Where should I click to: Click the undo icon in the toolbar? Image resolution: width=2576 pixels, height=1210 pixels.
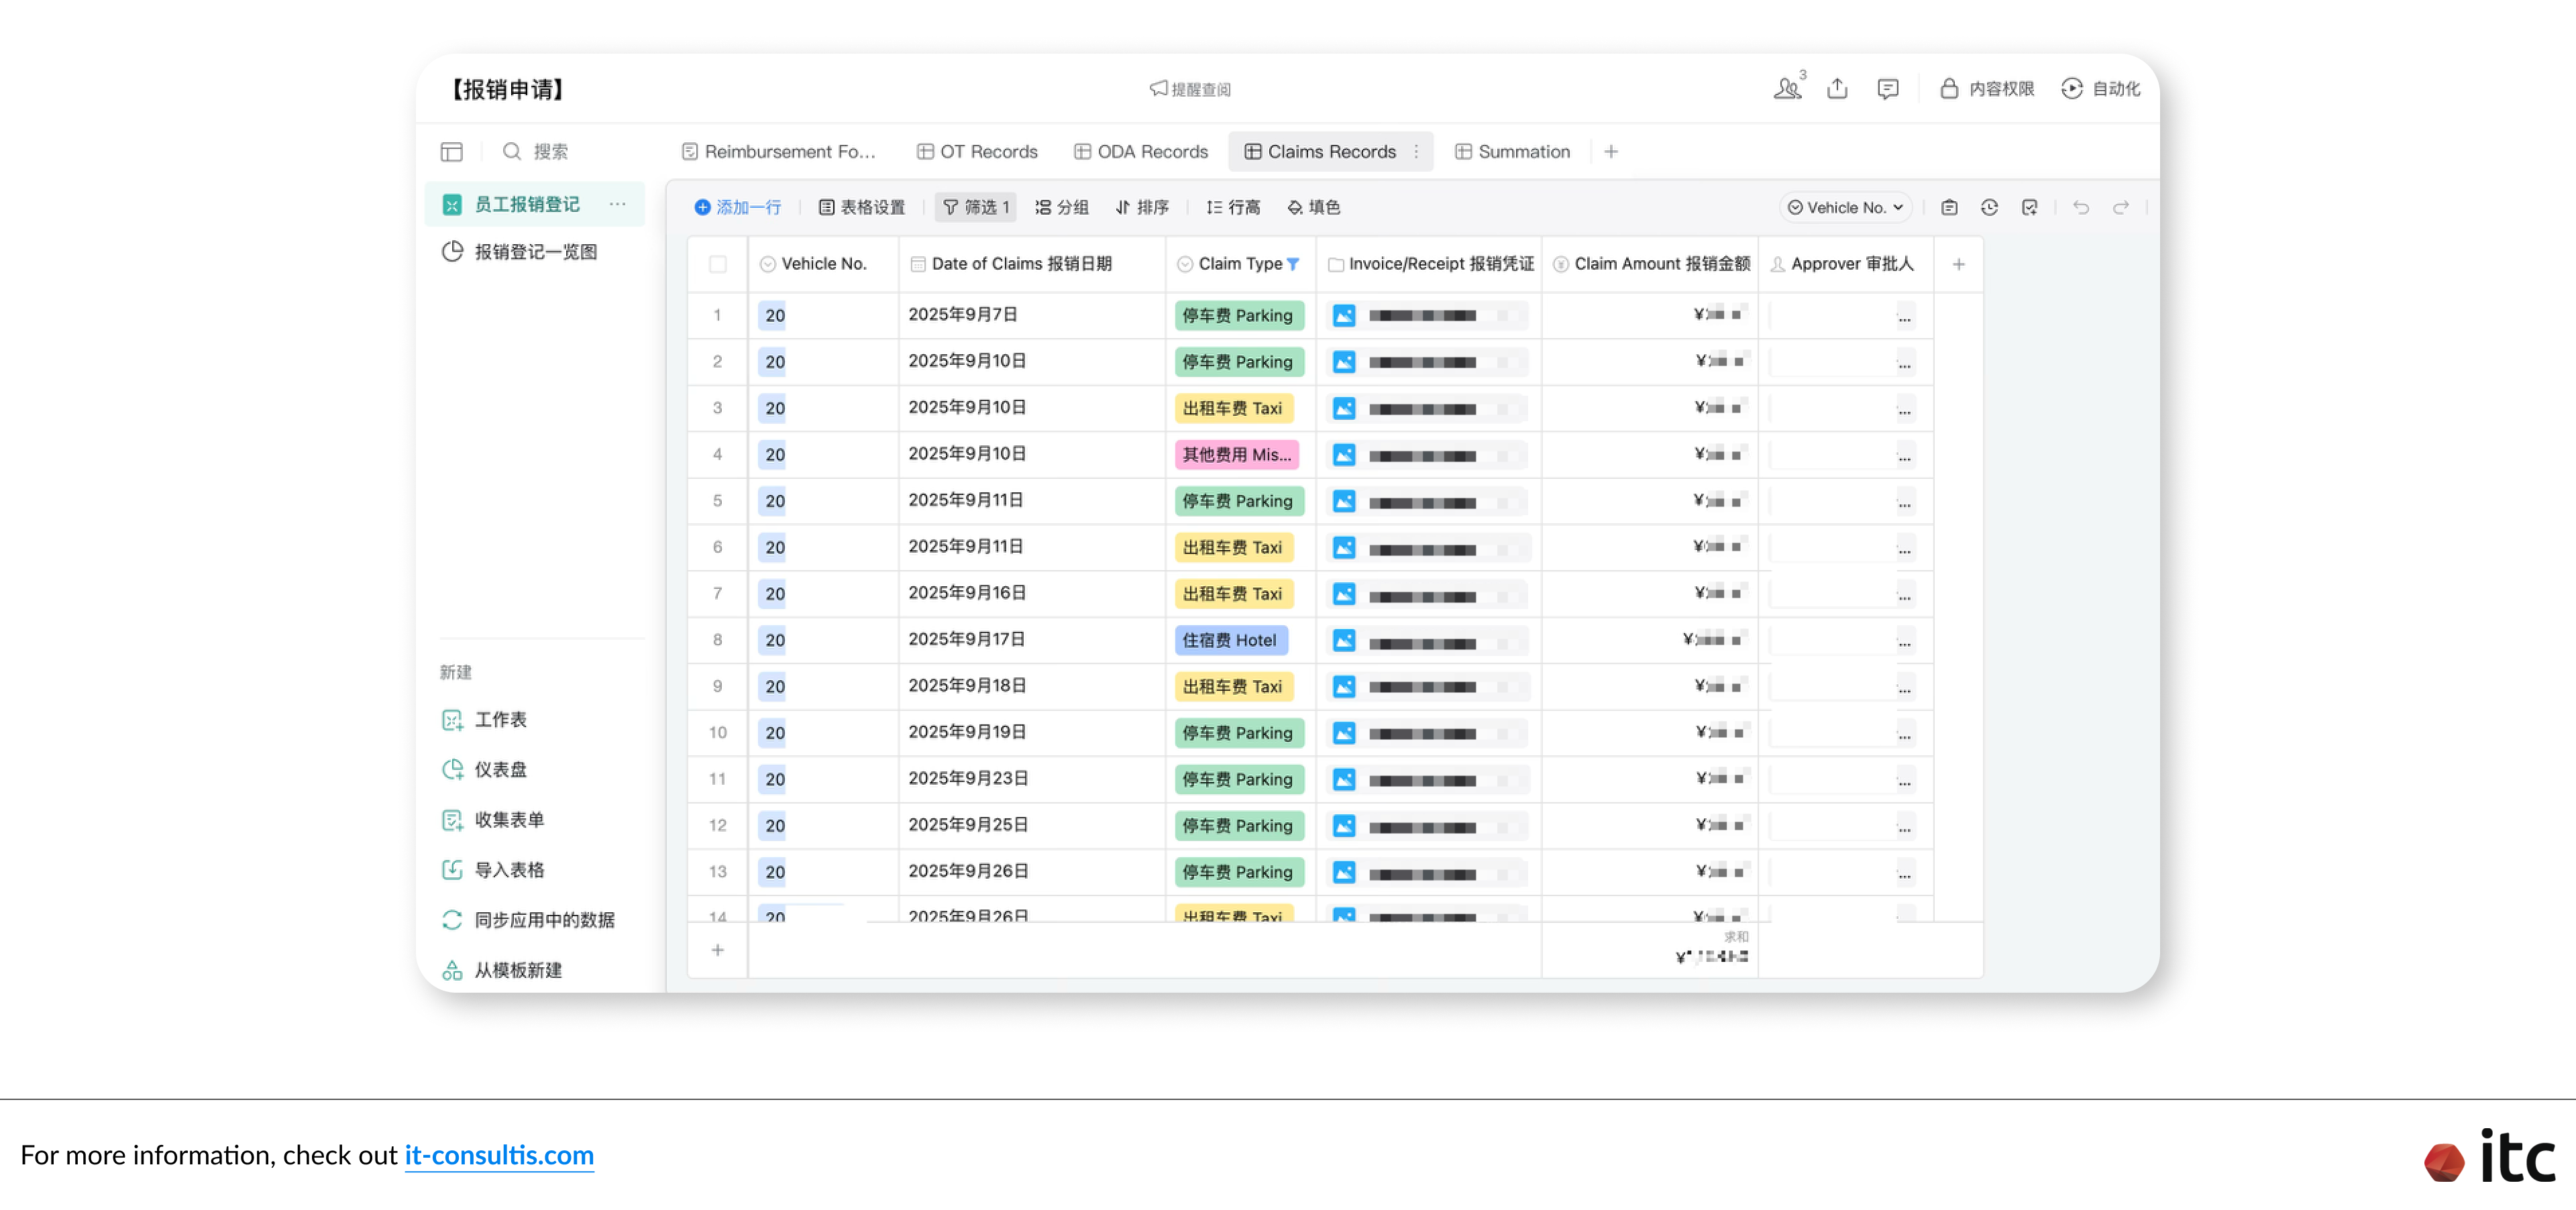[x=2081, y=207]
